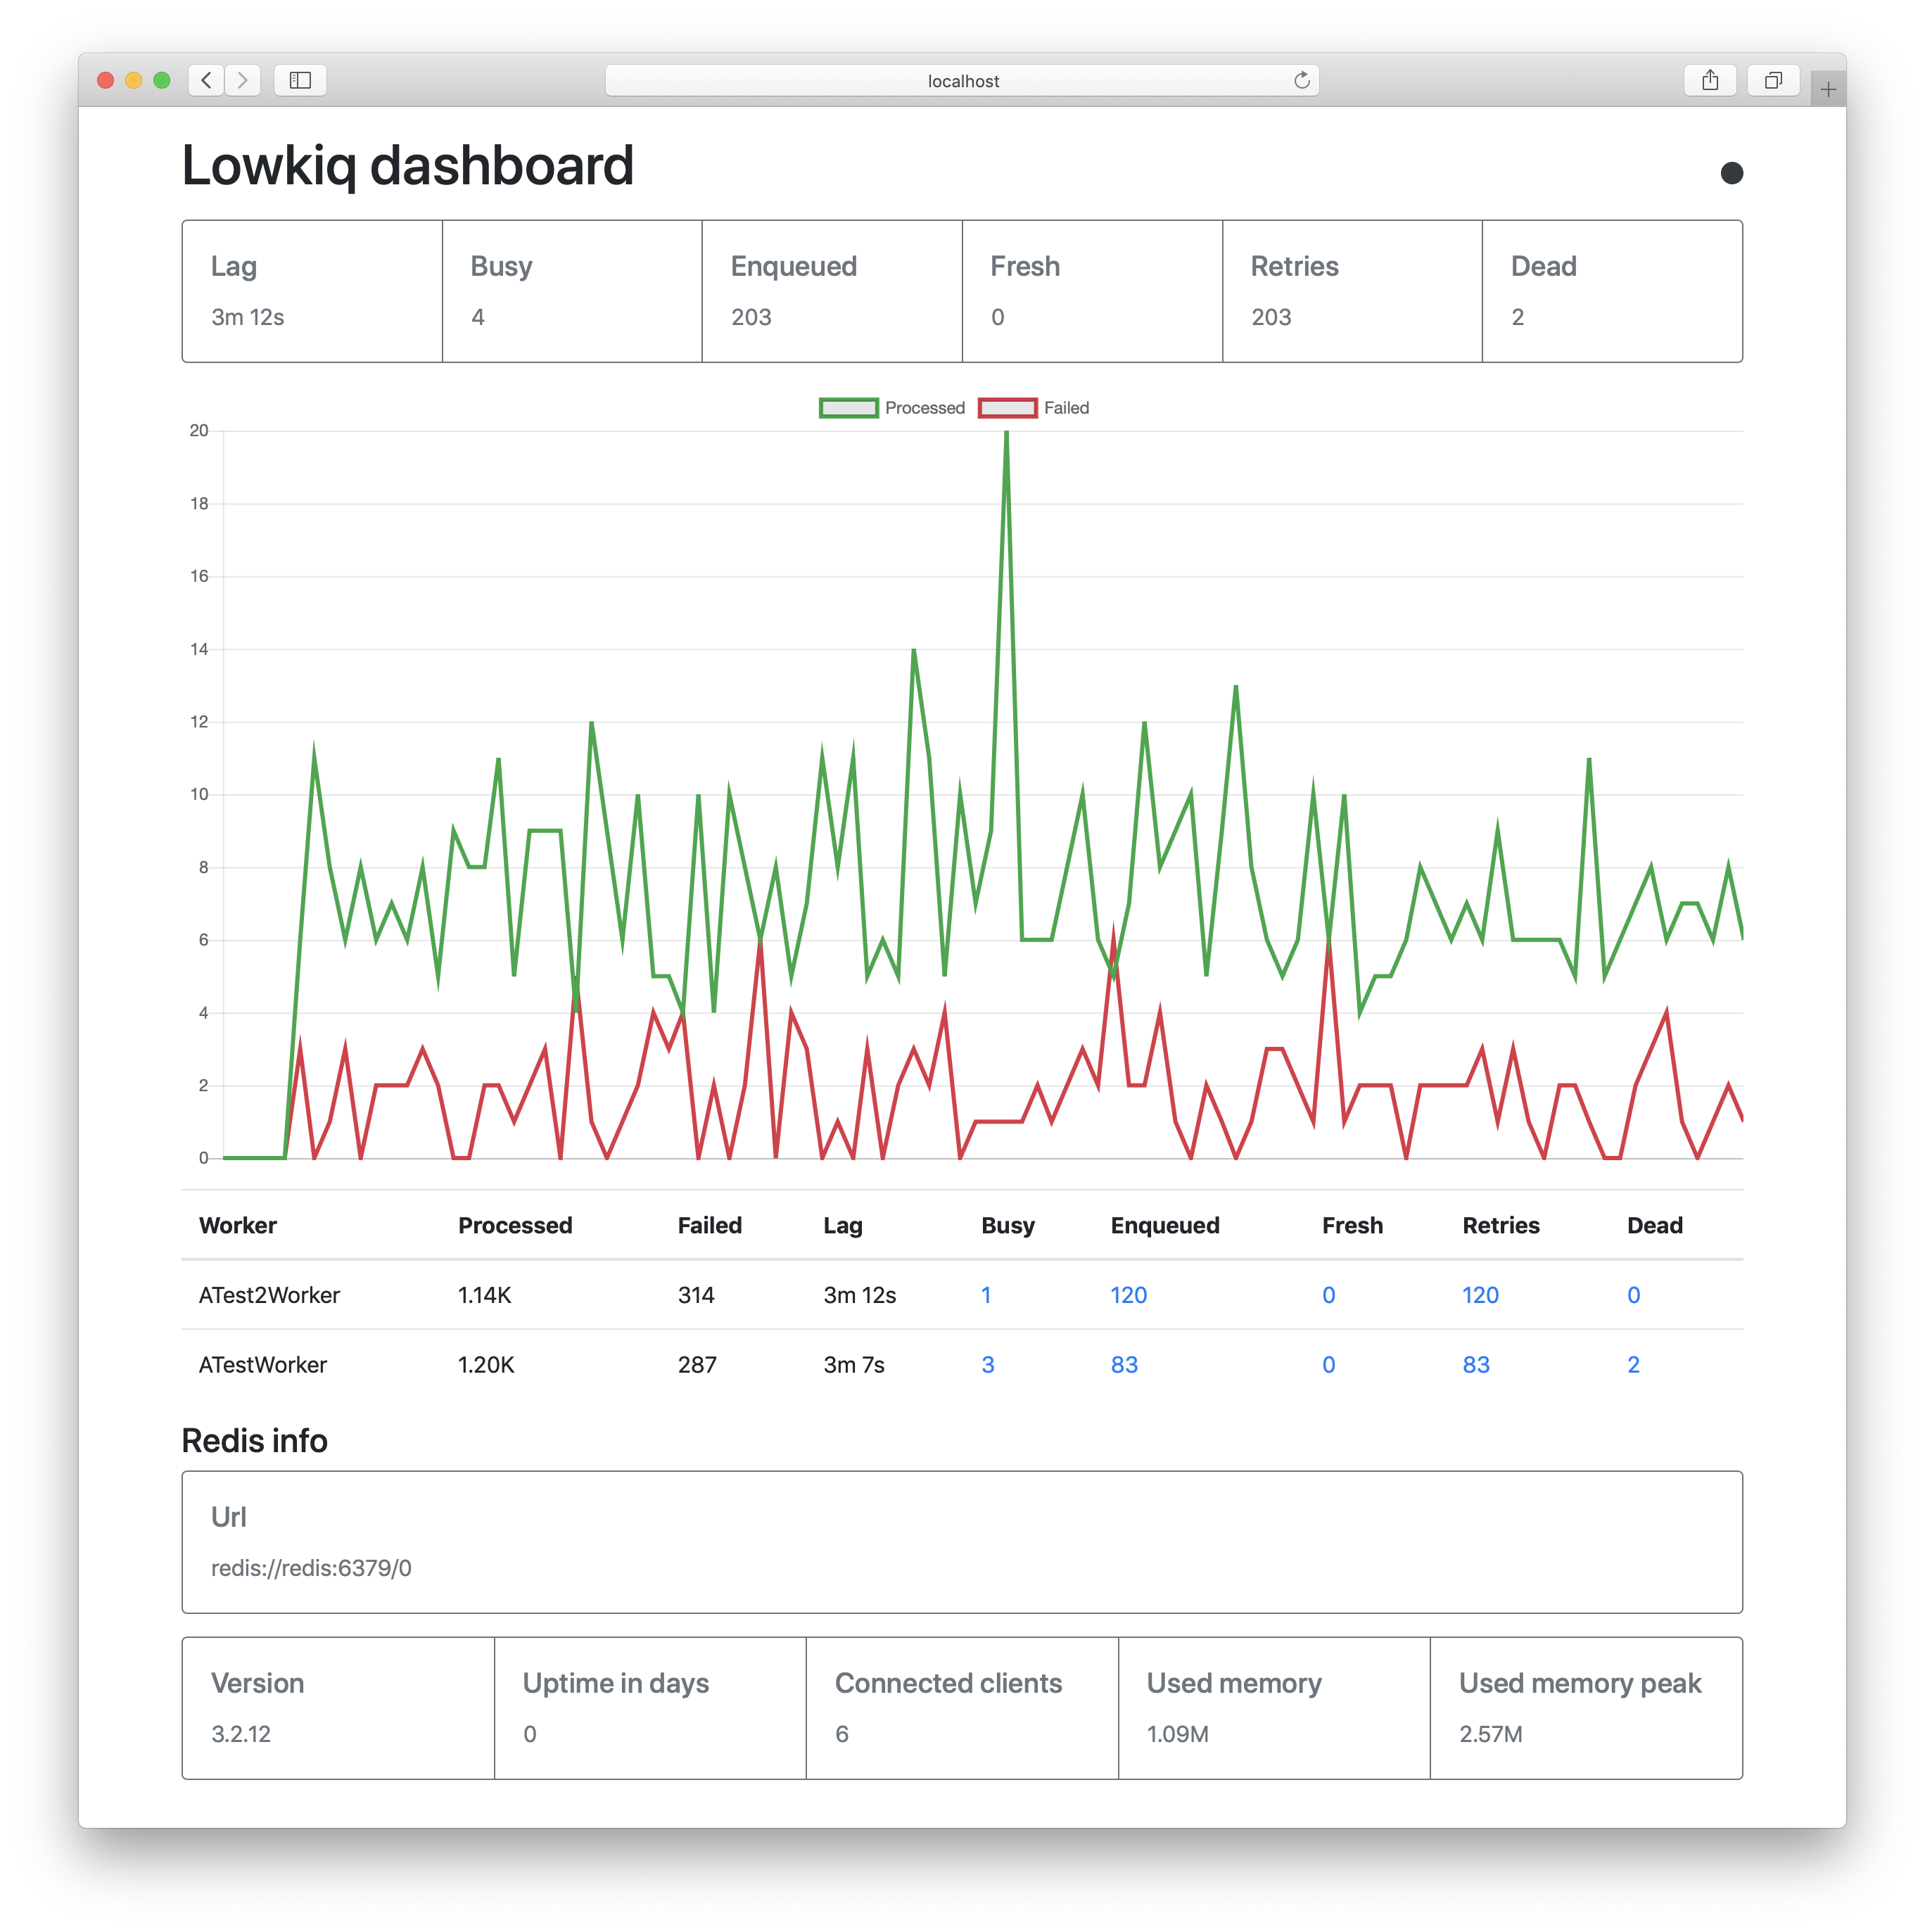Toggle the Safari sidebar icon

[300, 80]
